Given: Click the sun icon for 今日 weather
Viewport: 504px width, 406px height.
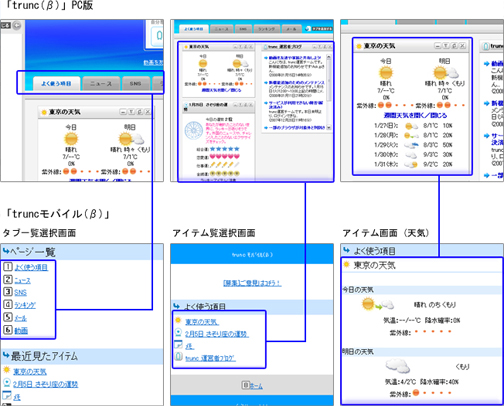Looking at the screenshot, I should tap(71, 139).
